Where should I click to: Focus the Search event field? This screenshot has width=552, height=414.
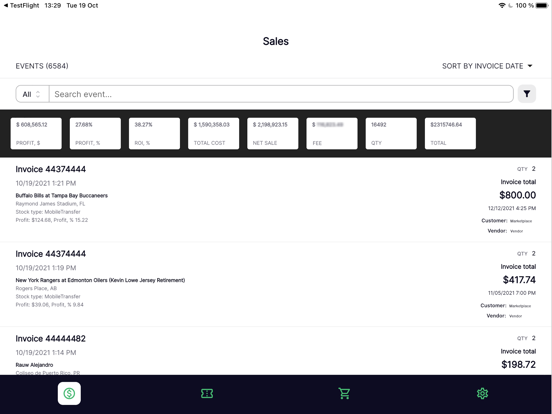pyautogui.click(x=281, y=94)
